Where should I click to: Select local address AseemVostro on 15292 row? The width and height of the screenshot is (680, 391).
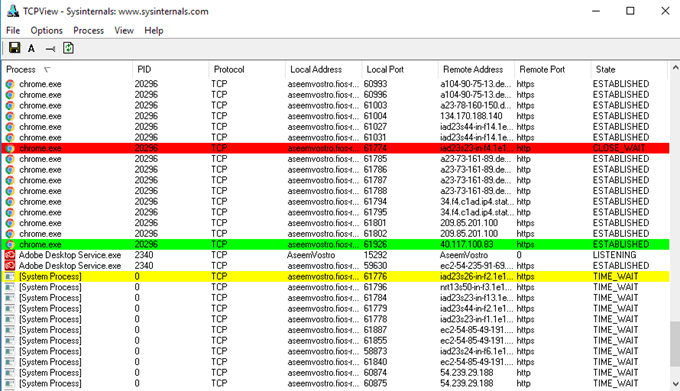pyautogui.click(x=311, y=255)
